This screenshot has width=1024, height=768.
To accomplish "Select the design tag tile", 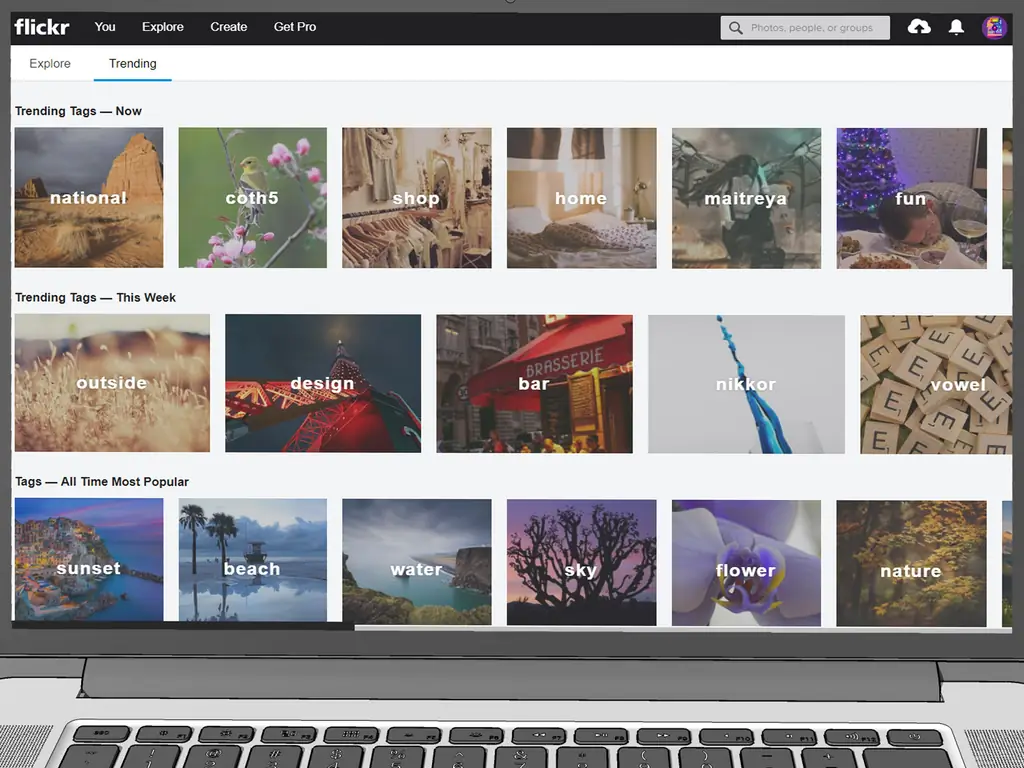I will tap(323, 383).
